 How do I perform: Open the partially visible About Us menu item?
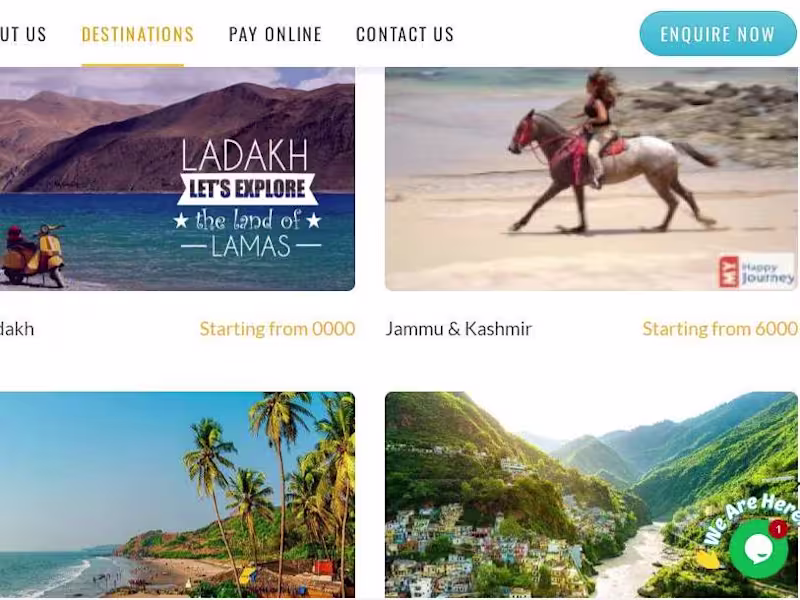click(23, 34)
